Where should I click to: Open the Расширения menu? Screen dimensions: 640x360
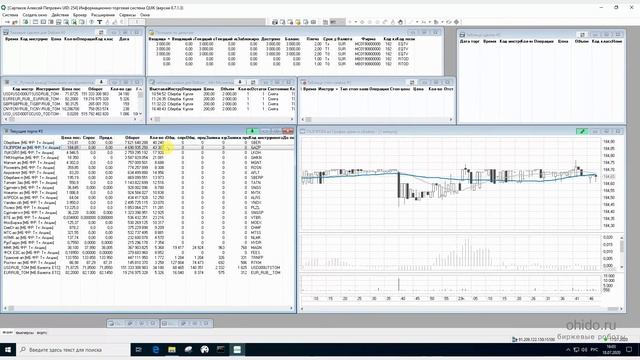[102, 15]
